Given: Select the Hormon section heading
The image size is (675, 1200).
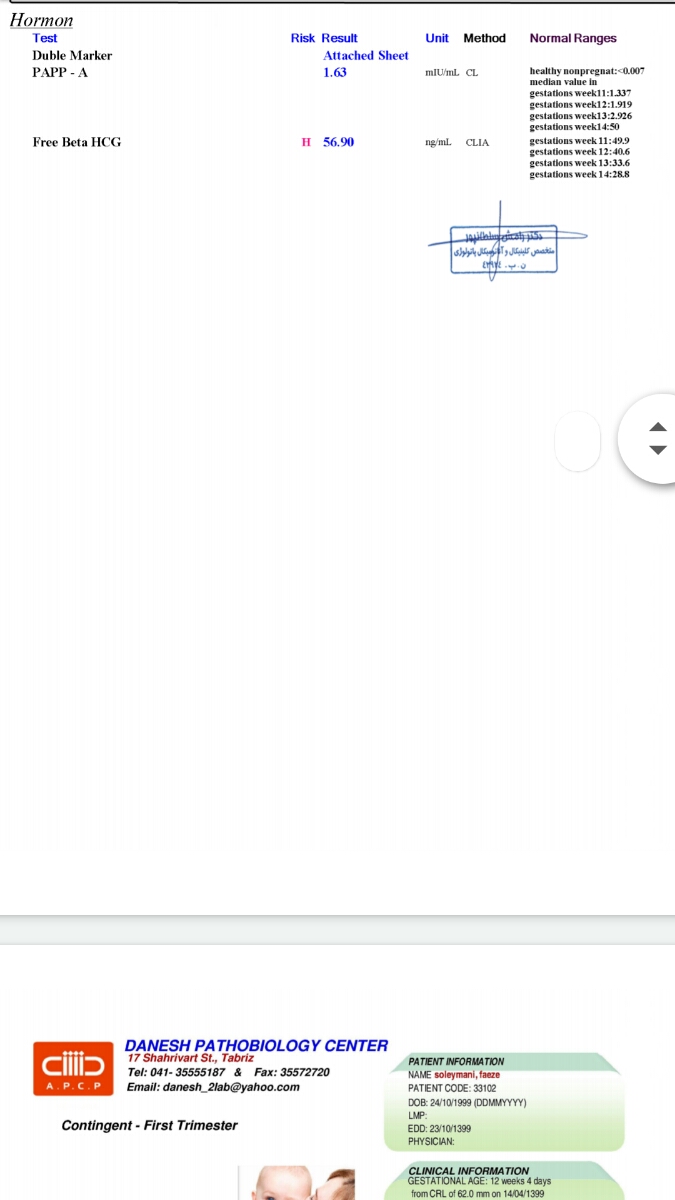Looking at the screenshot, I should point(41,20).
